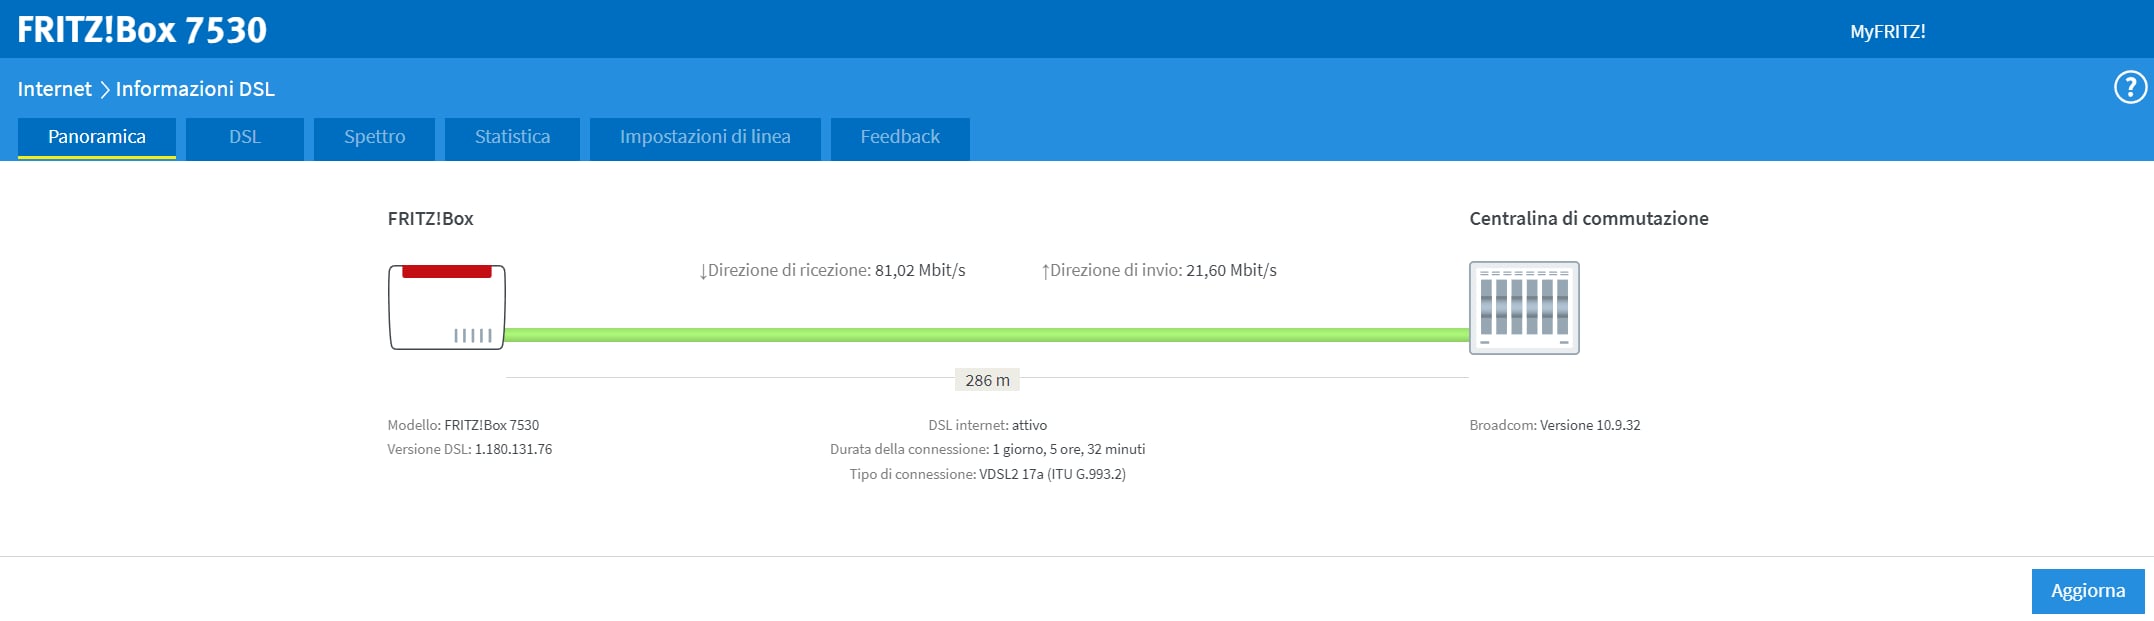Click the Versione DSL 1.180.131.76 text
Image resolution: width=2154 pixels, height=621 pixels.
470,449
